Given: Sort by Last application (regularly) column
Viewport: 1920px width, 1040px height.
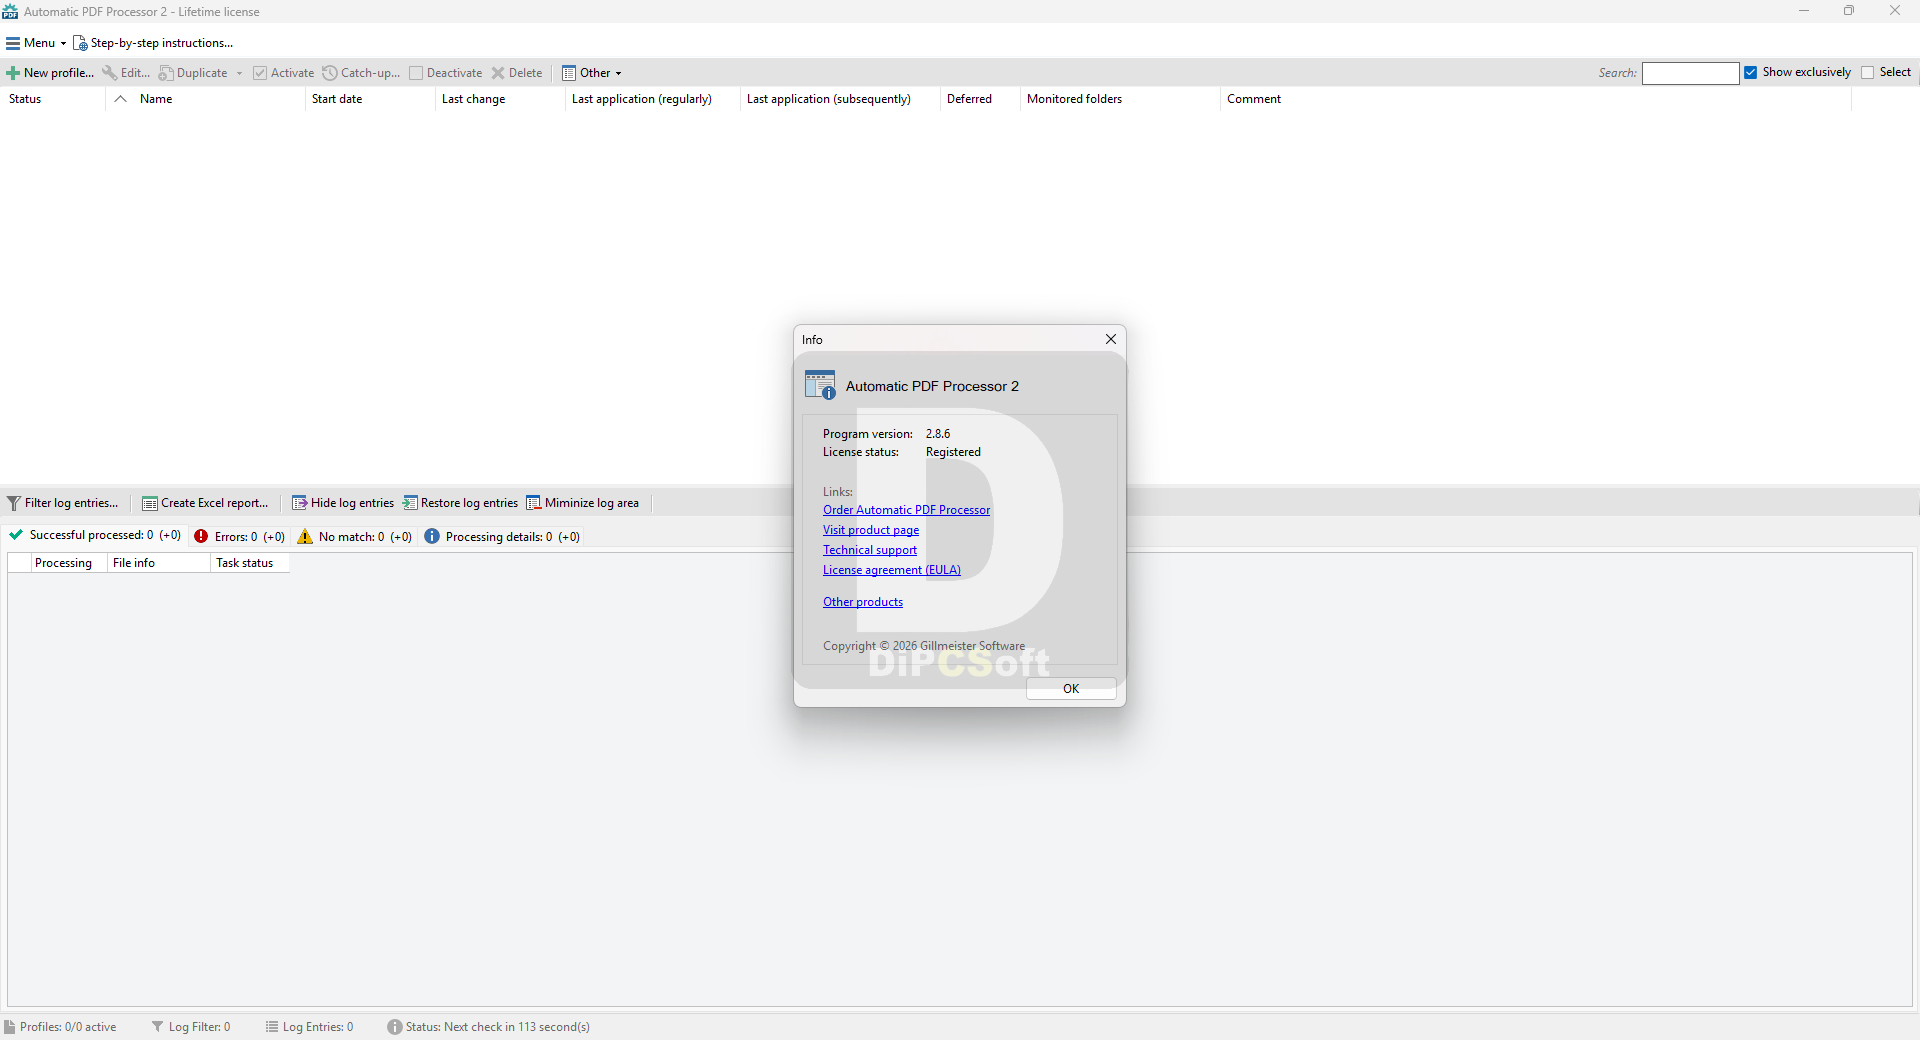Looking at the screenshot, I should click(x=652, y=99).
